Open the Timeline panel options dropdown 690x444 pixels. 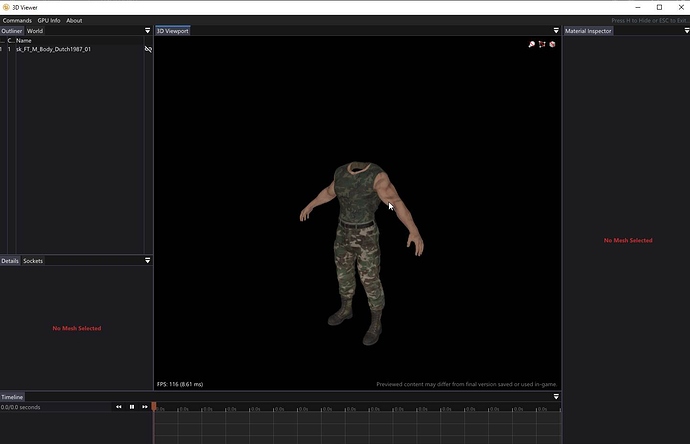pyautogui.click(x=556, y=397)
